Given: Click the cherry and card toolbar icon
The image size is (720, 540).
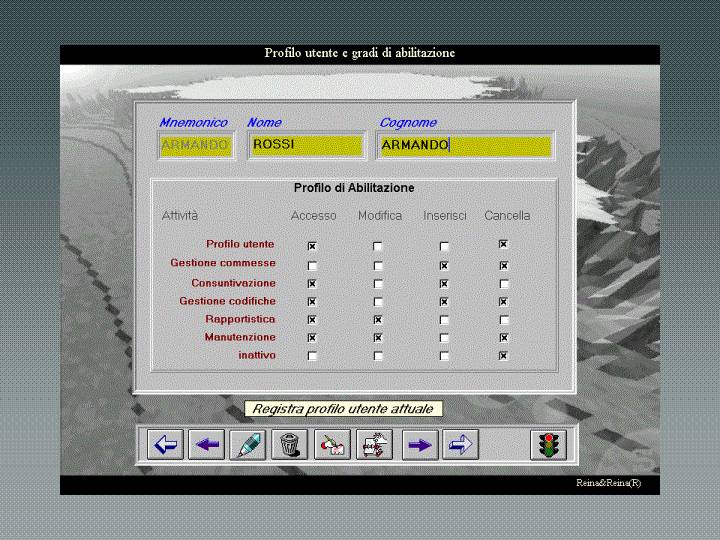Looking at the screenshot, I should coord(332,444).
